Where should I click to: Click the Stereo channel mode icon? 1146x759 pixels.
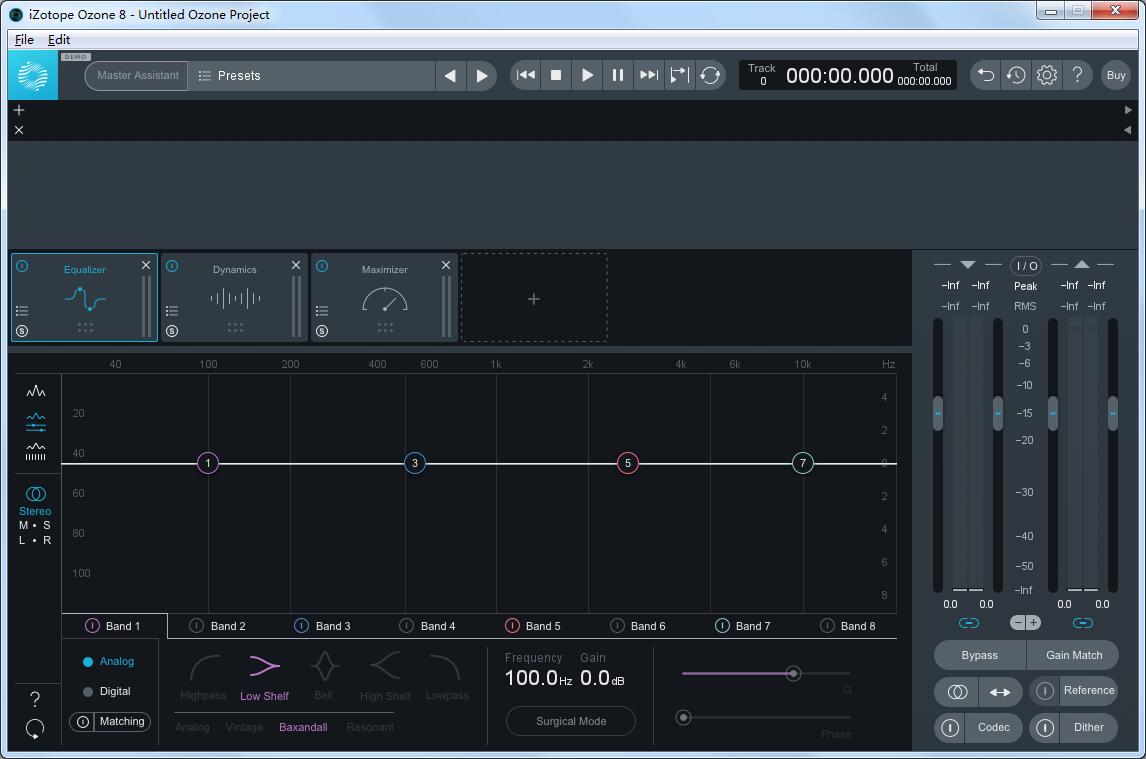(x=35, y=494)
